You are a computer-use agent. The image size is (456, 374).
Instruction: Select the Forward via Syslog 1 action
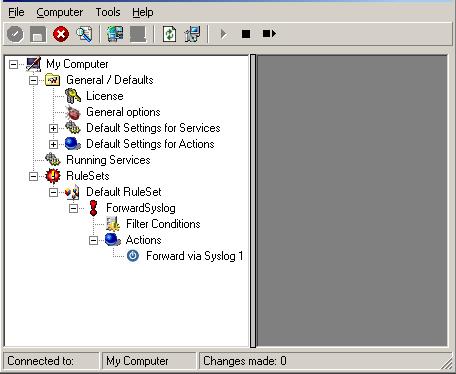pos(195,256)
